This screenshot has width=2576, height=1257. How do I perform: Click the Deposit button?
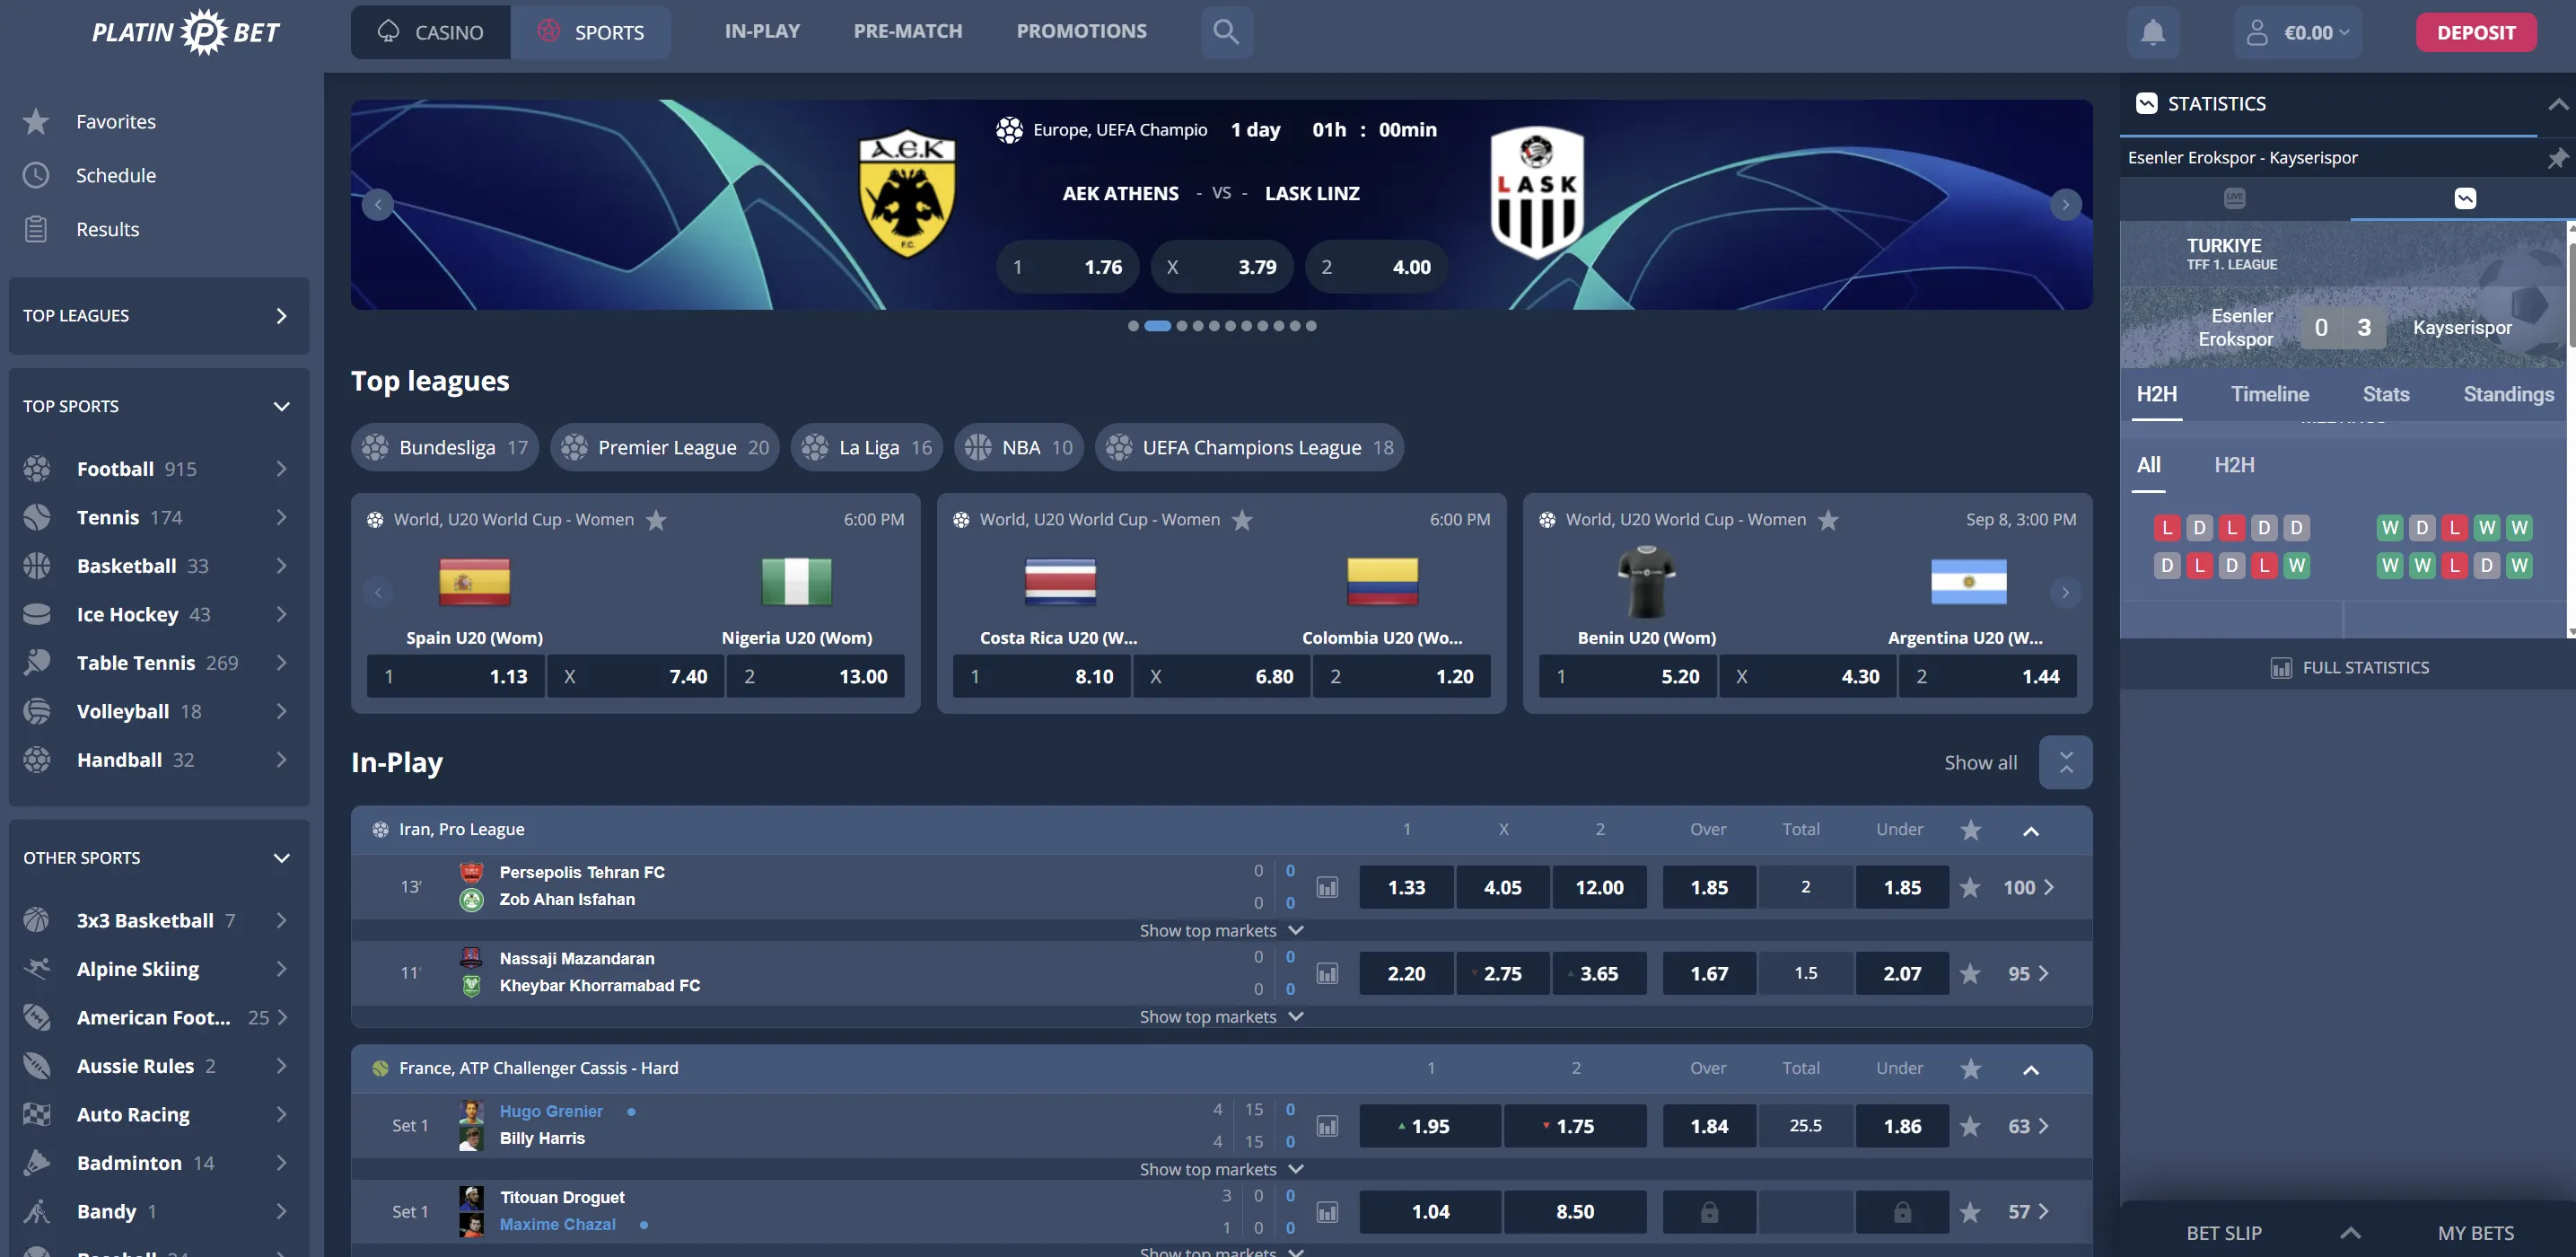pos(2476,32)
